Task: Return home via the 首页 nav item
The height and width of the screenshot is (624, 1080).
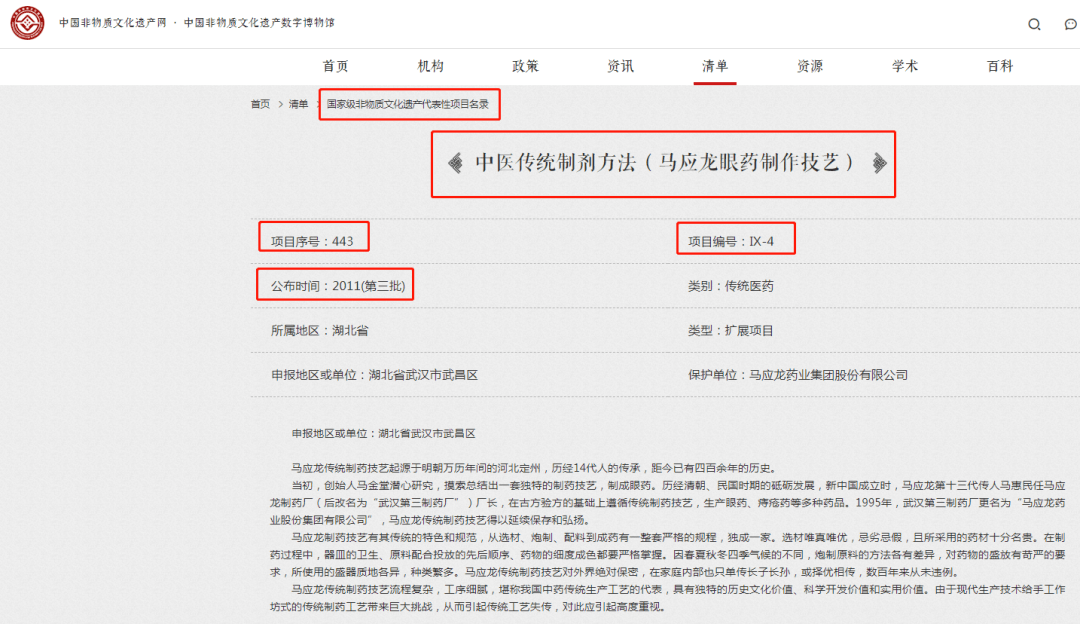Action: tap(335, 65)
